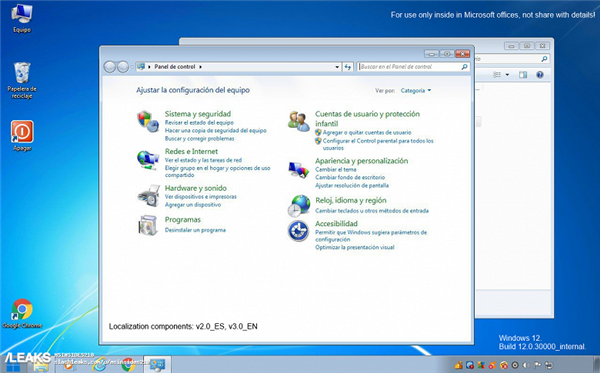
Task: Open the Accesibilidad blue circle icon
Action: click(x=298, y=231)
